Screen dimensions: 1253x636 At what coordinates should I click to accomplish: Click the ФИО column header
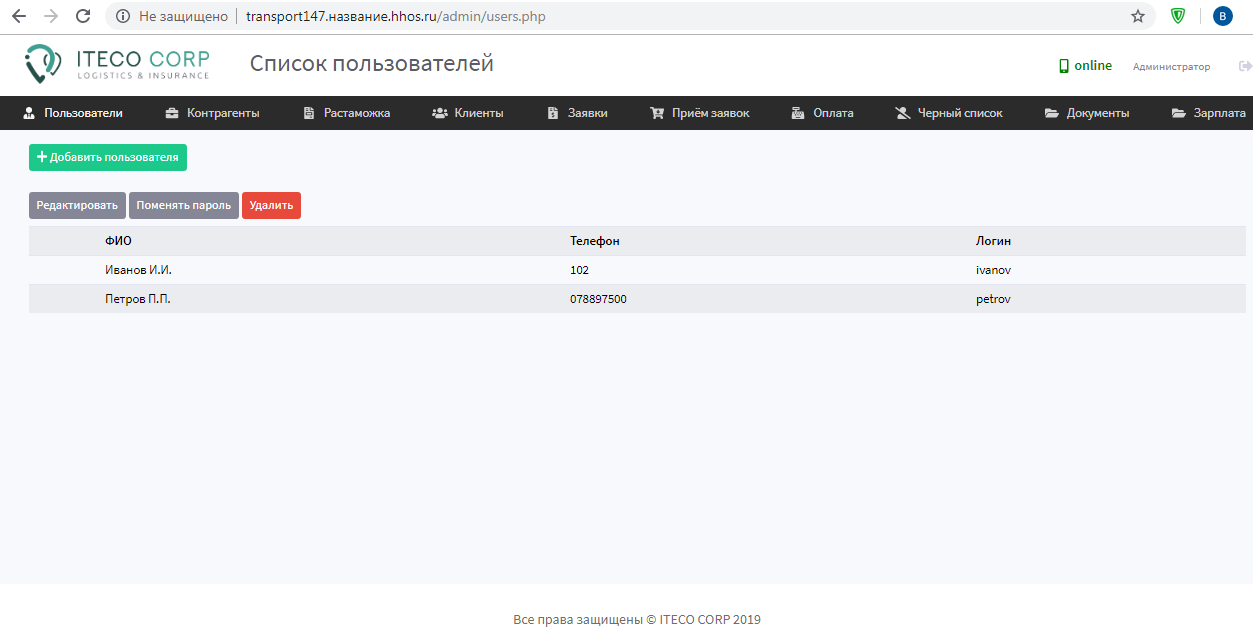coord(118,241)
